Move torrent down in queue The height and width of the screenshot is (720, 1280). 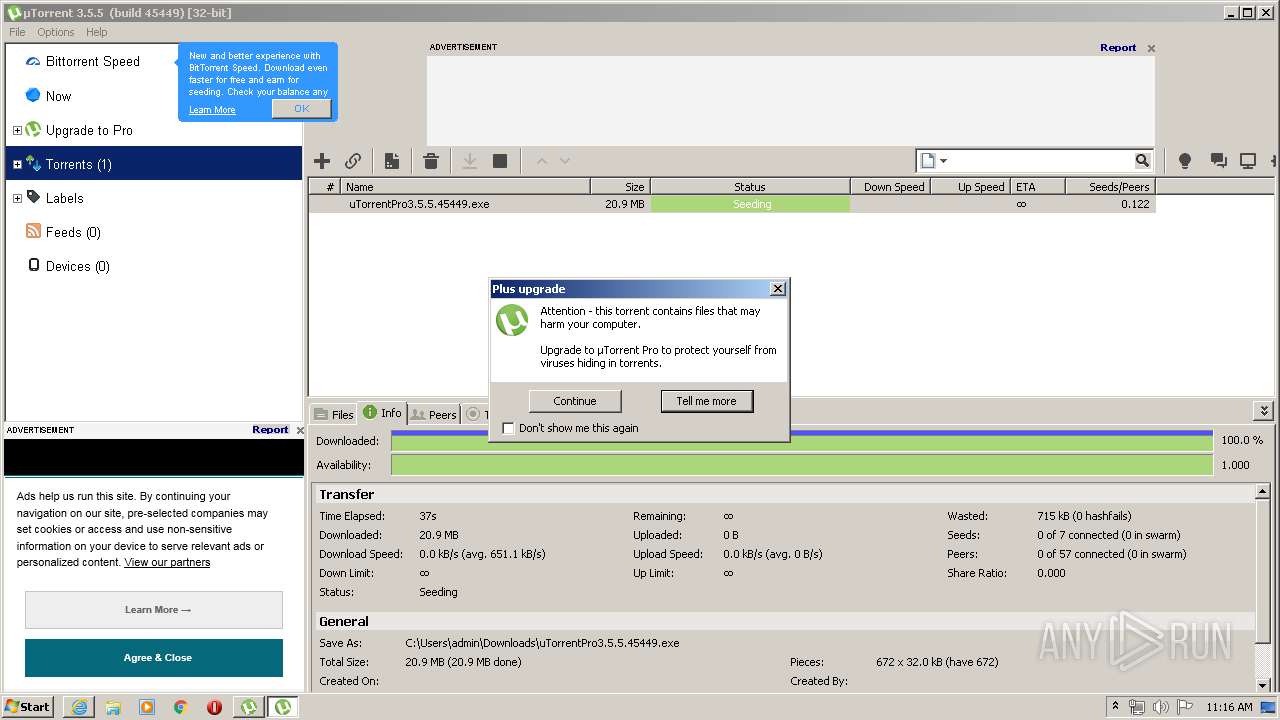click(x=565, y=161)
